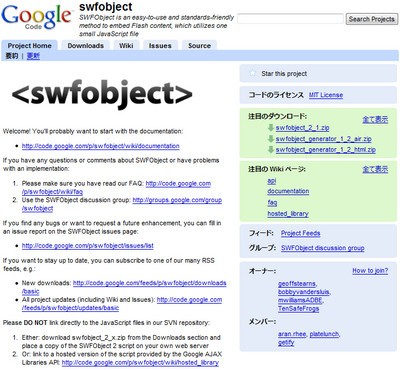Screen dimensions: 400x370
Task: Focus the project search text field
Action: click(290, 19)
